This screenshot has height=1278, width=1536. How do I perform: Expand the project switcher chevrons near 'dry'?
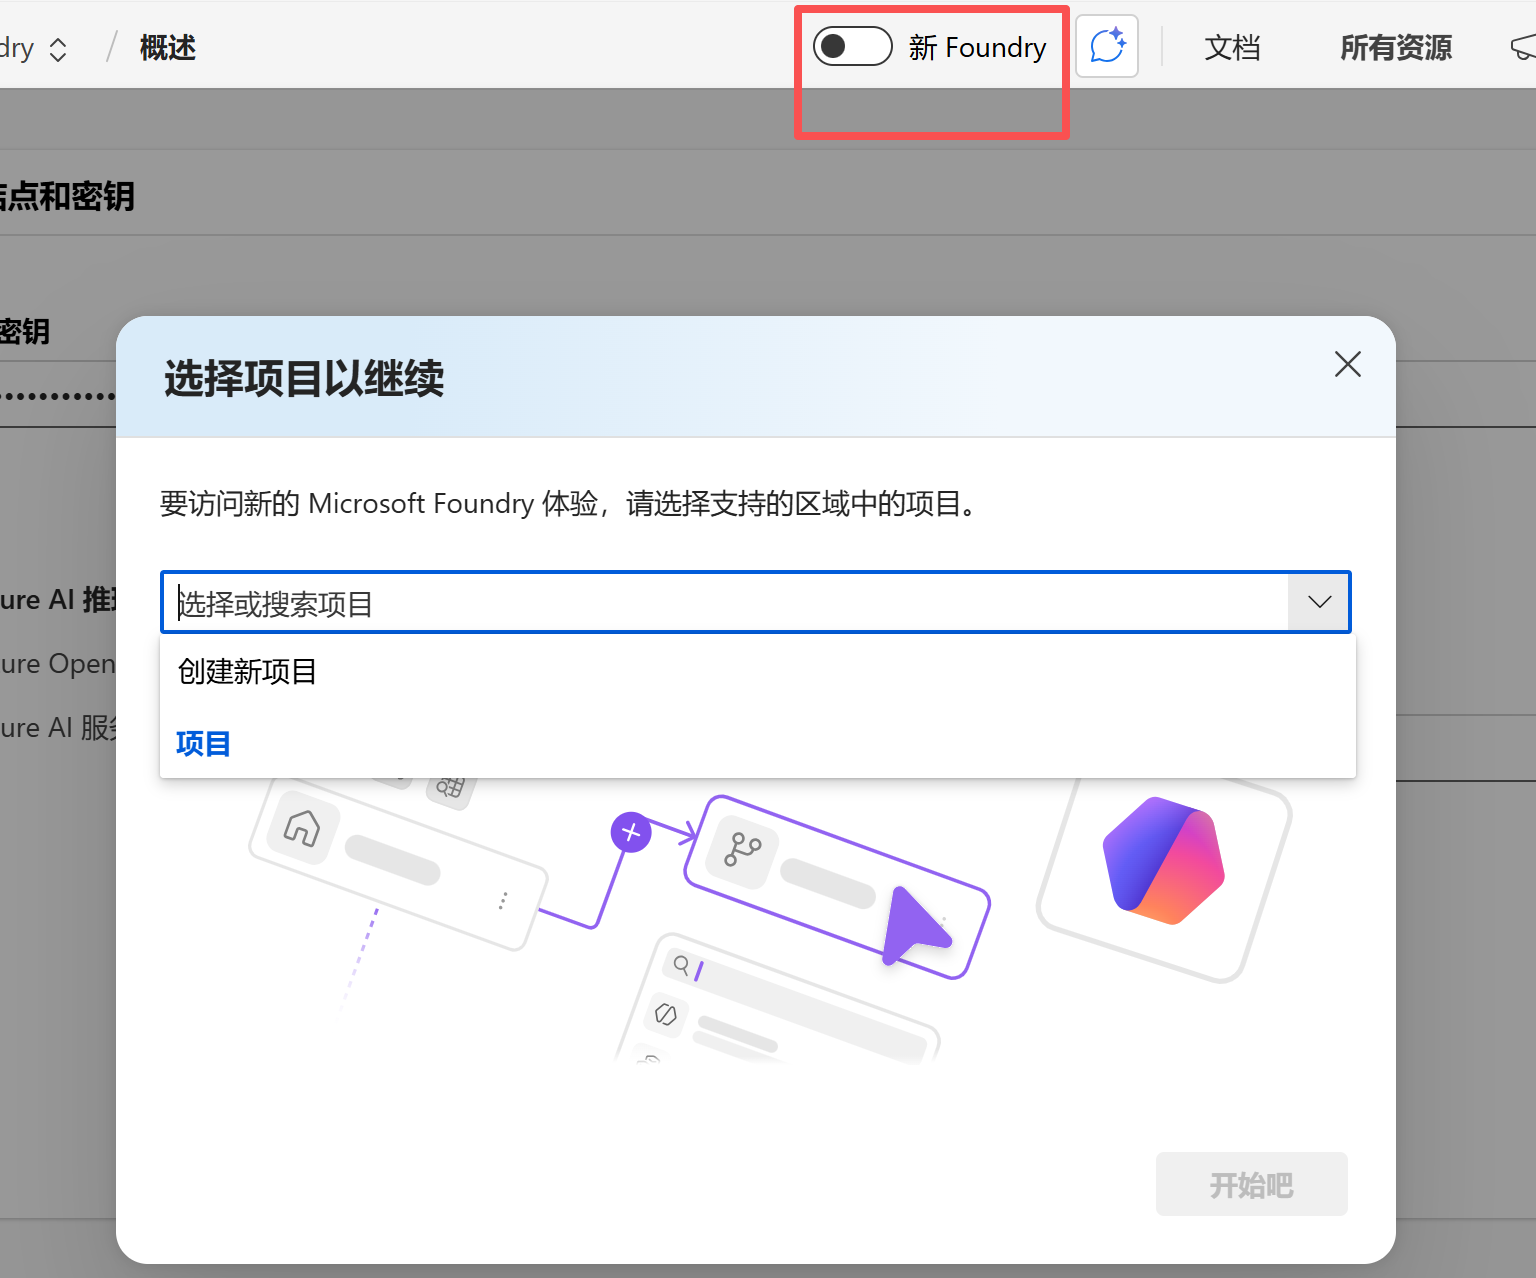pyautogui.click(x=58, y=49)
